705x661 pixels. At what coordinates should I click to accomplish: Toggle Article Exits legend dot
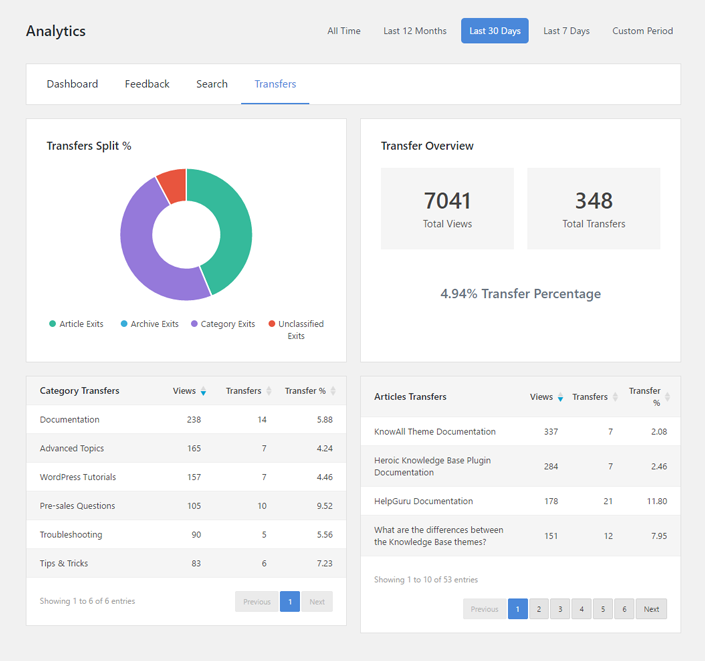click(x=53, y=324)
